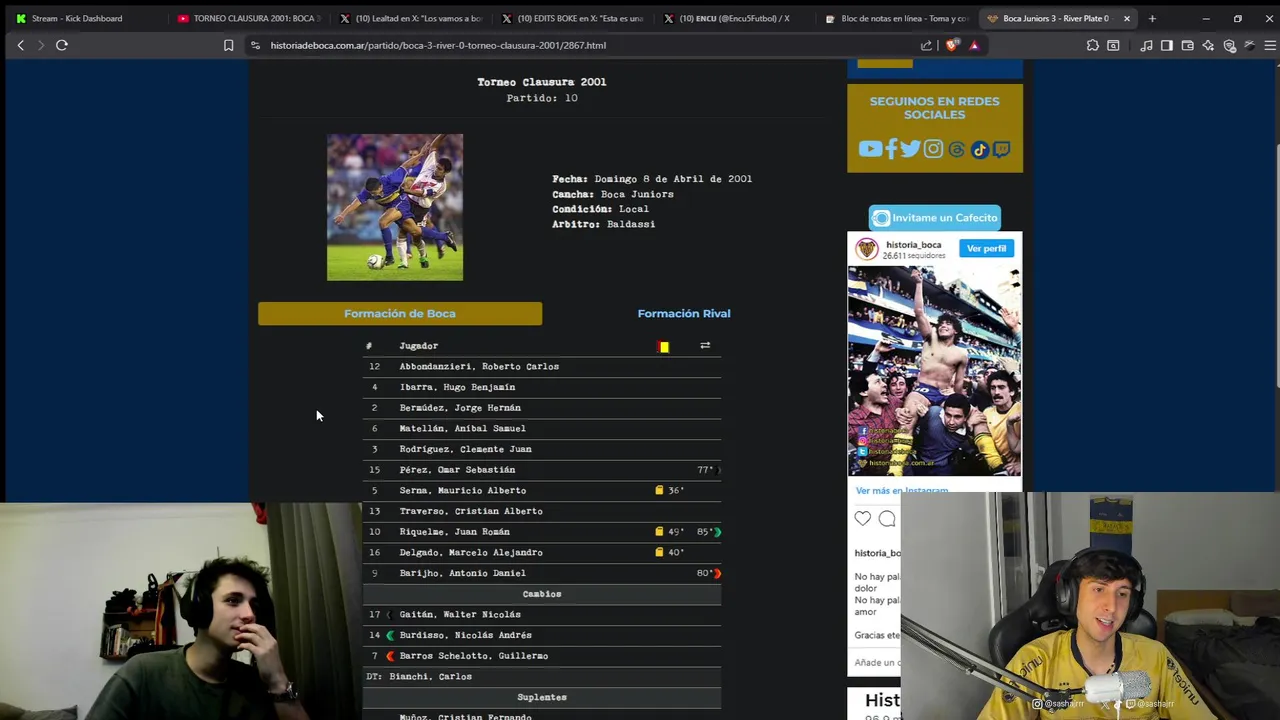Switch to the TORNEO CLAUSURA 2001 YouTube tab
This screenshot has height=720, width=1280.
click(248, 18)
